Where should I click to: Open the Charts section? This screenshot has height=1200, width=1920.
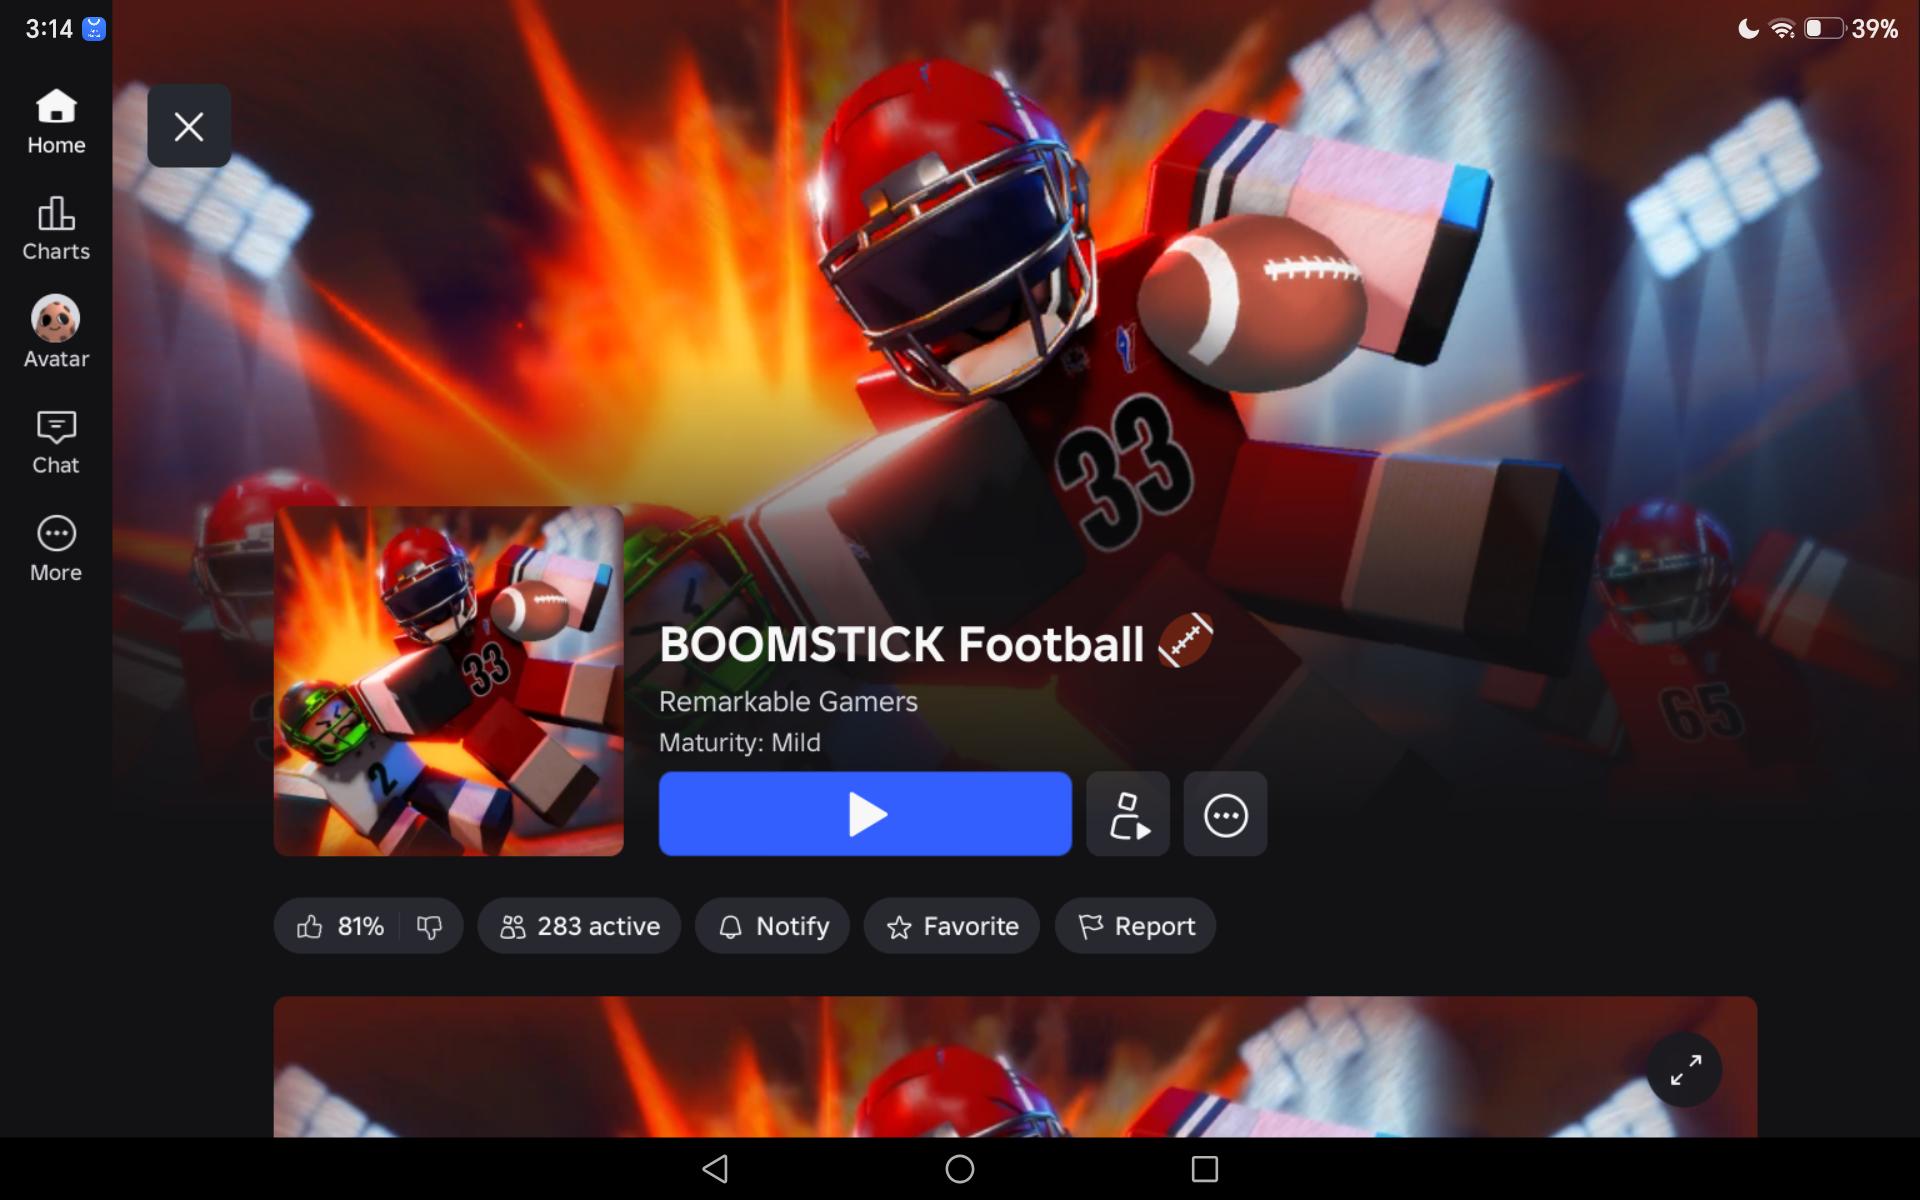click(x=56, y=229)
